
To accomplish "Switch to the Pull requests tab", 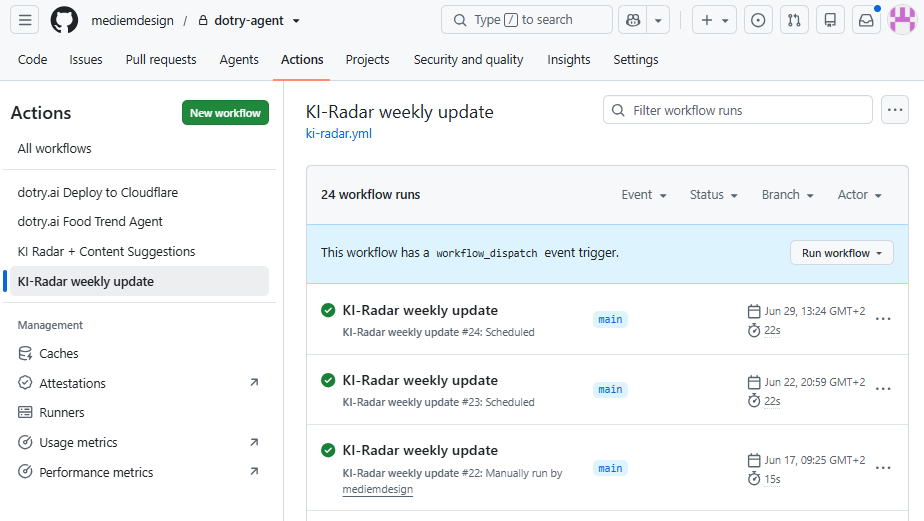I will 161,60.
